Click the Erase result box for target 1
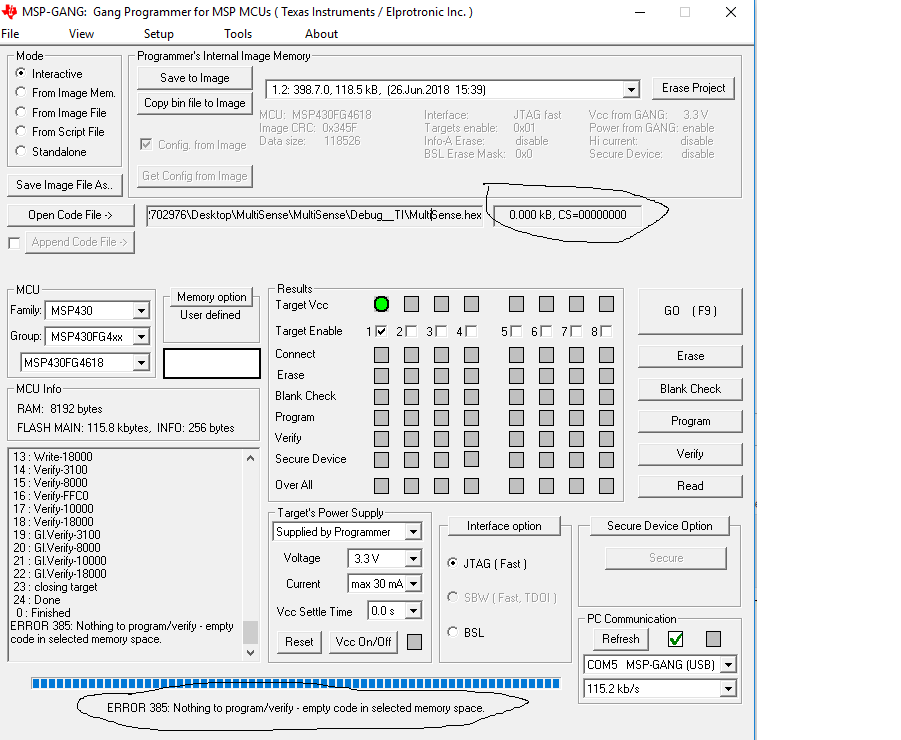The image size is (901, 740). point(381,376)
